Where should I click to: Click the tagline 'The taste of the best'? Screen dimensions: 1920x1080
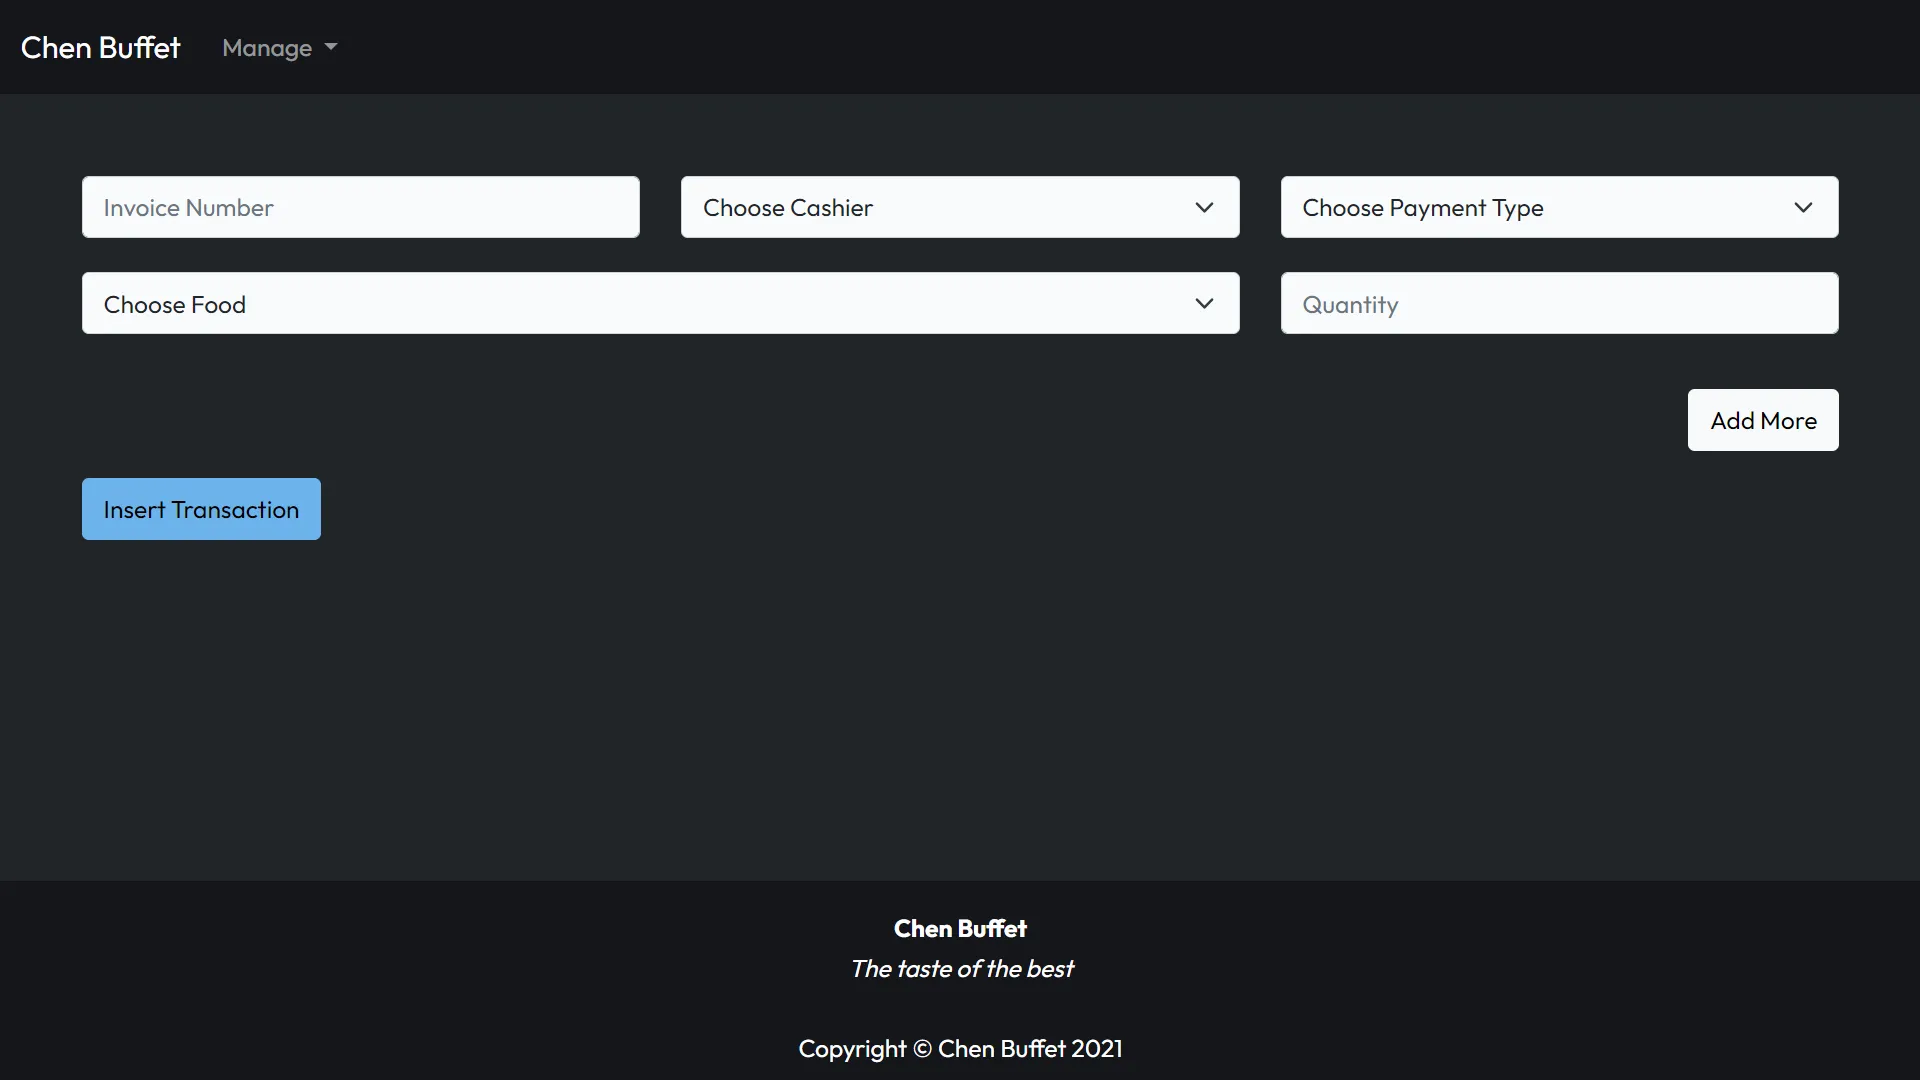point(961,968)
